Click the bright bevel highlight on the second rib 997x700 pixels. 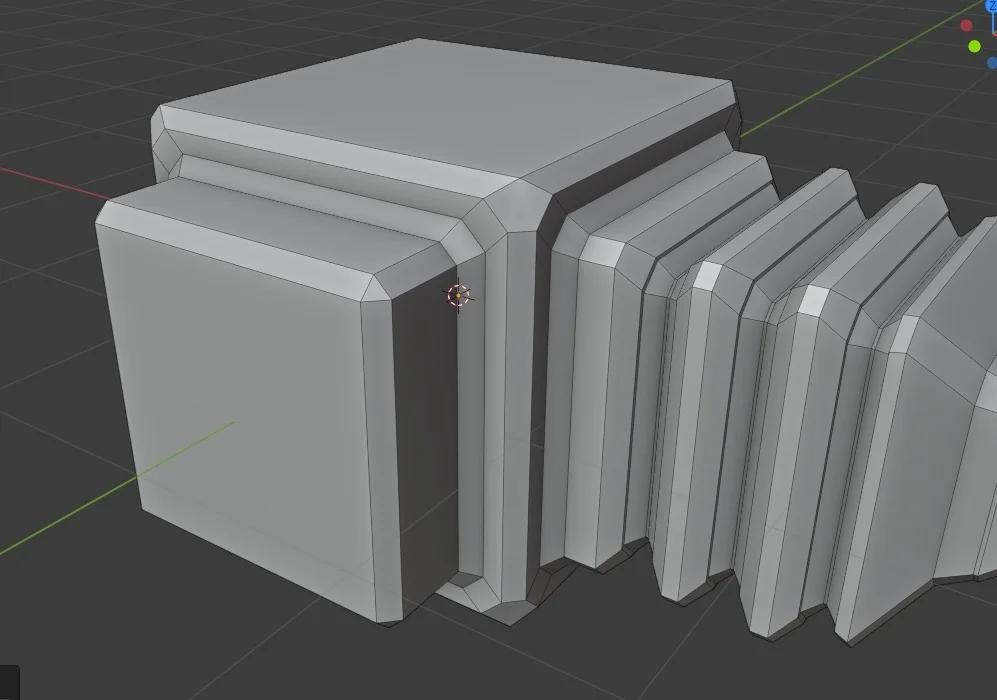point(707,276)
